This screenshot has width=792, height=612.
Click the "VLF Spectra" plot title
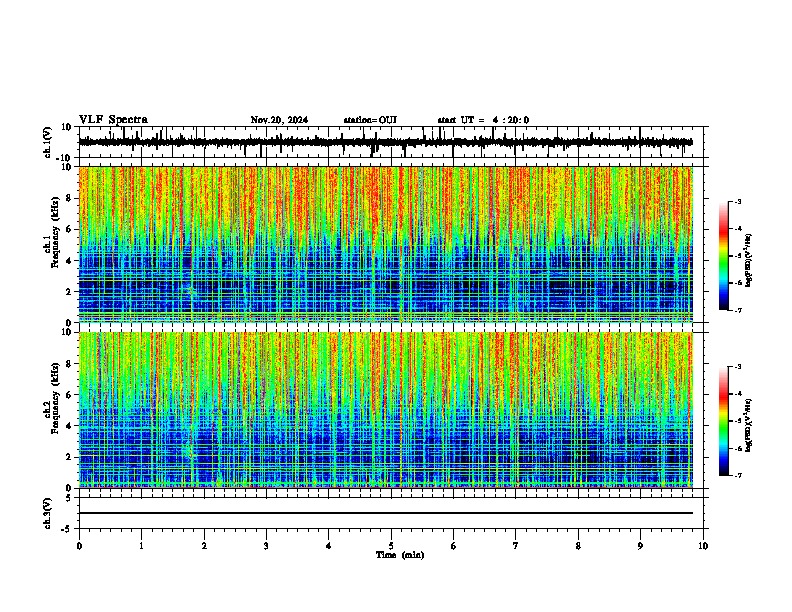point(113,120)
